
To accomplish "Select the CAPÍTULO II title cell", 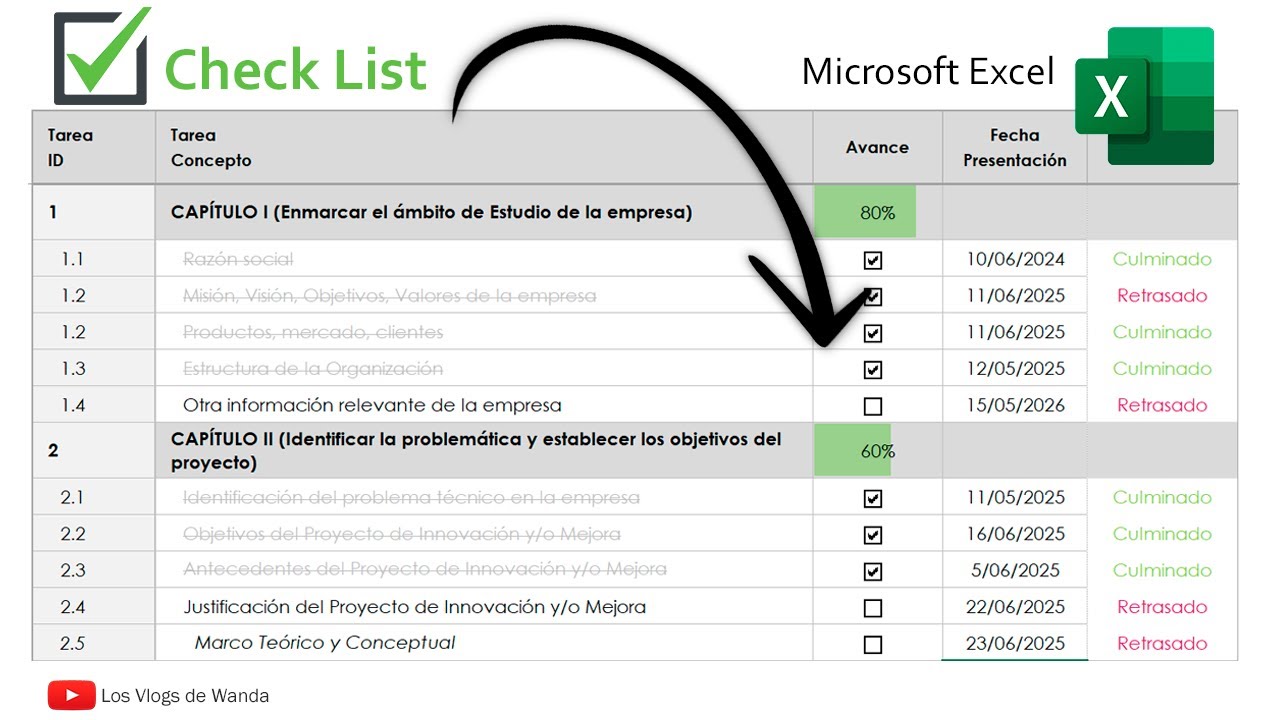I will click(x=484, y=450).
